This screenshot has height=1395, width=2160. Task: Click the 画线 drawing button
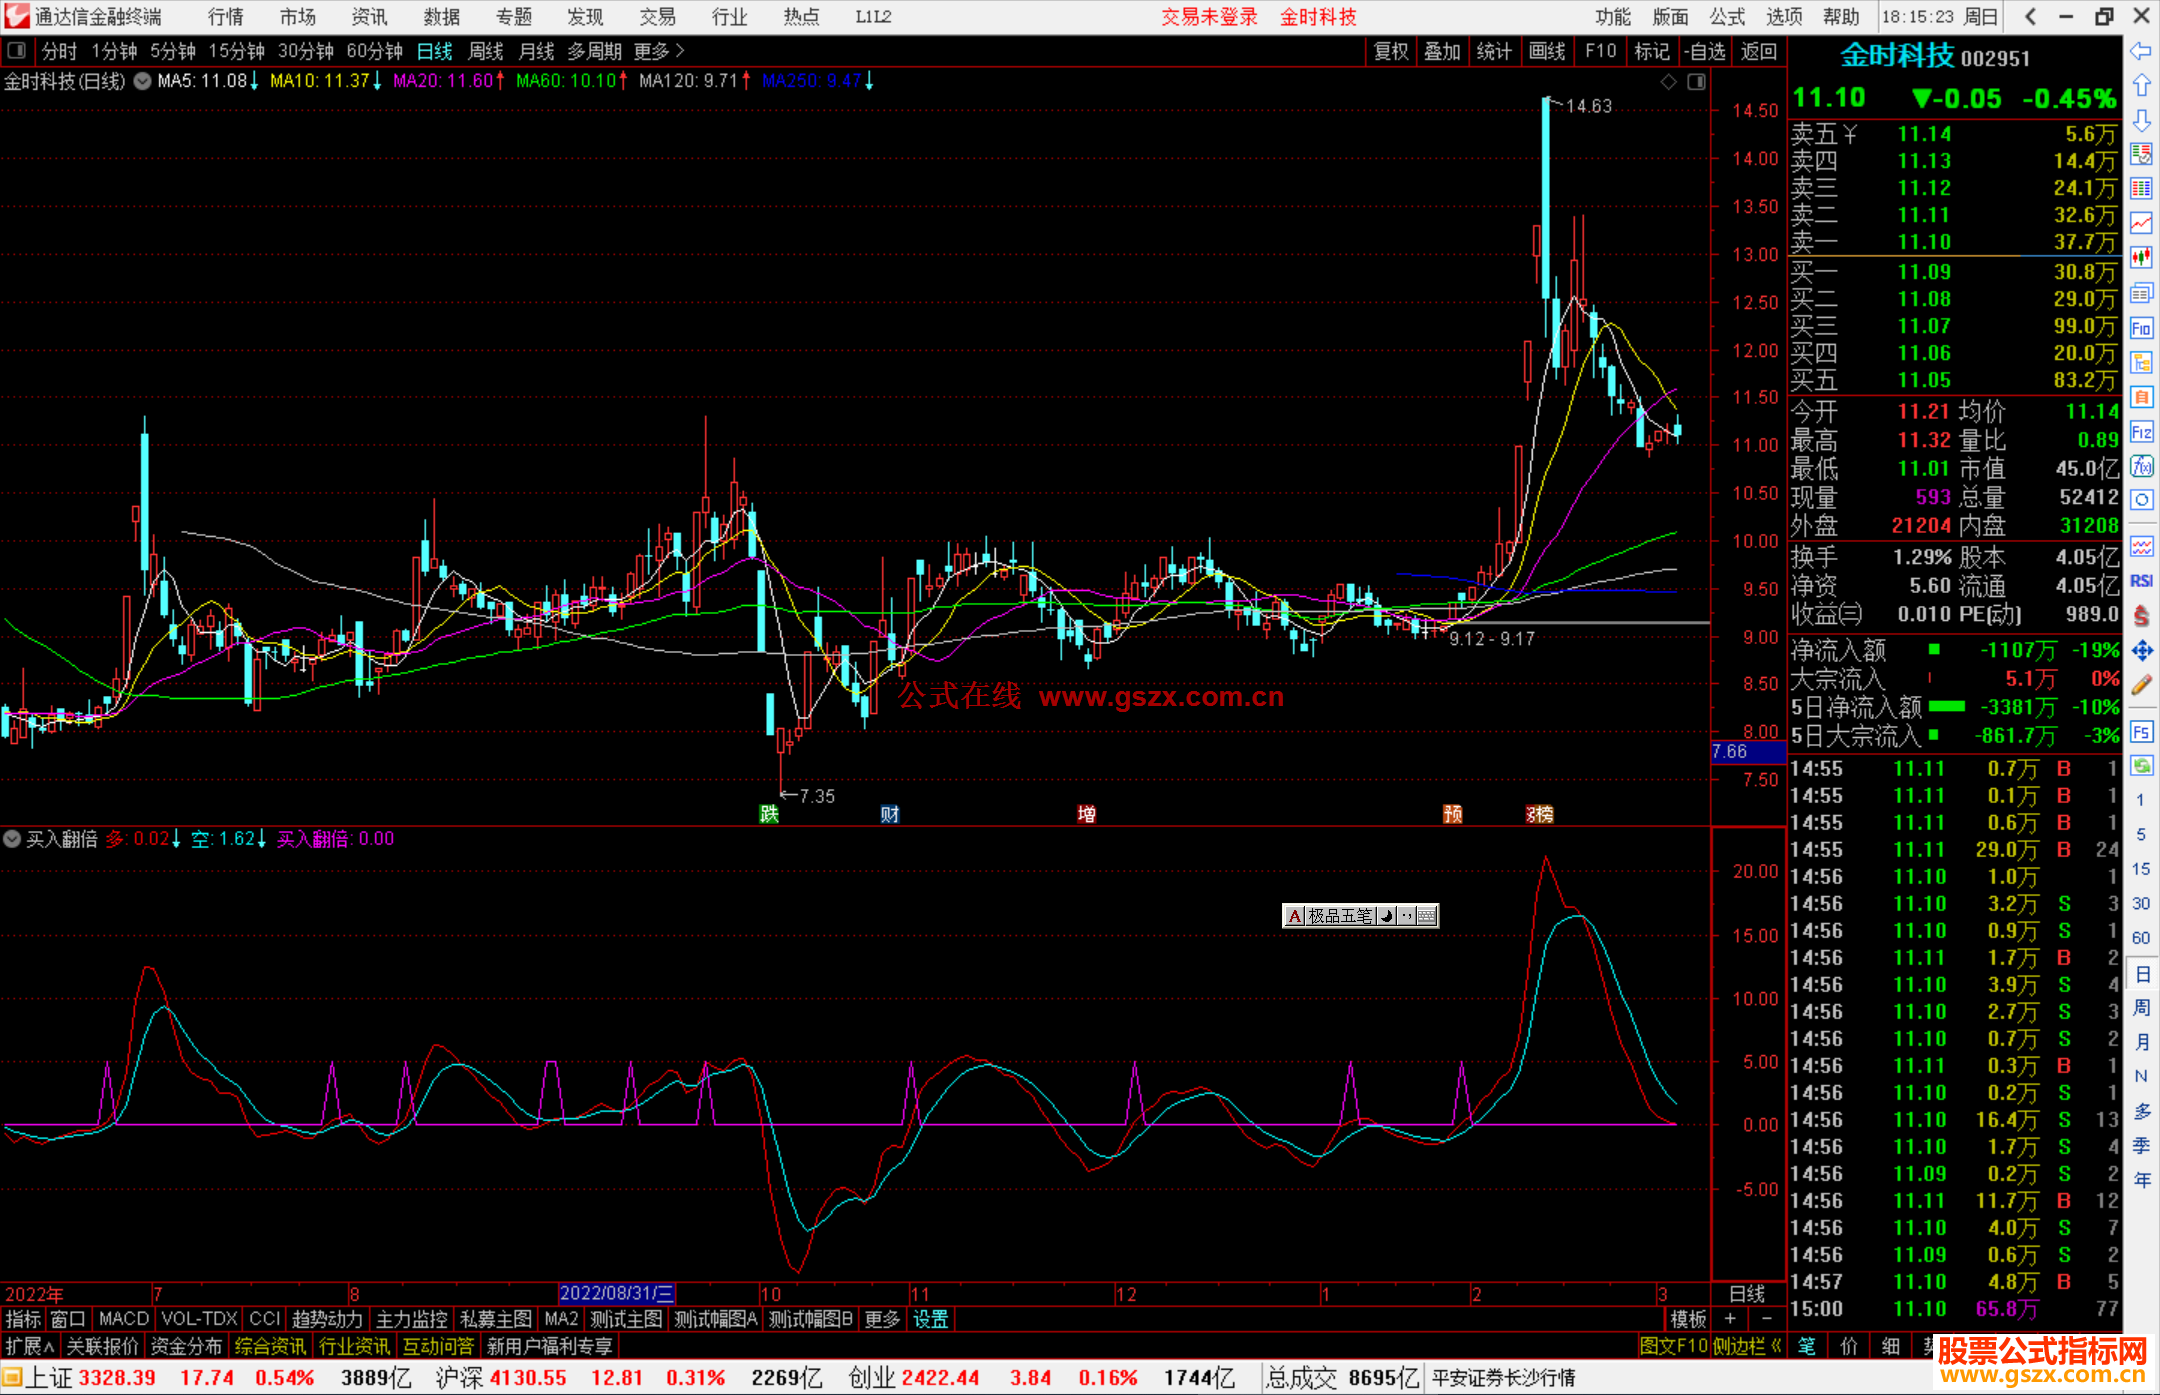[x=1546, y=51]
